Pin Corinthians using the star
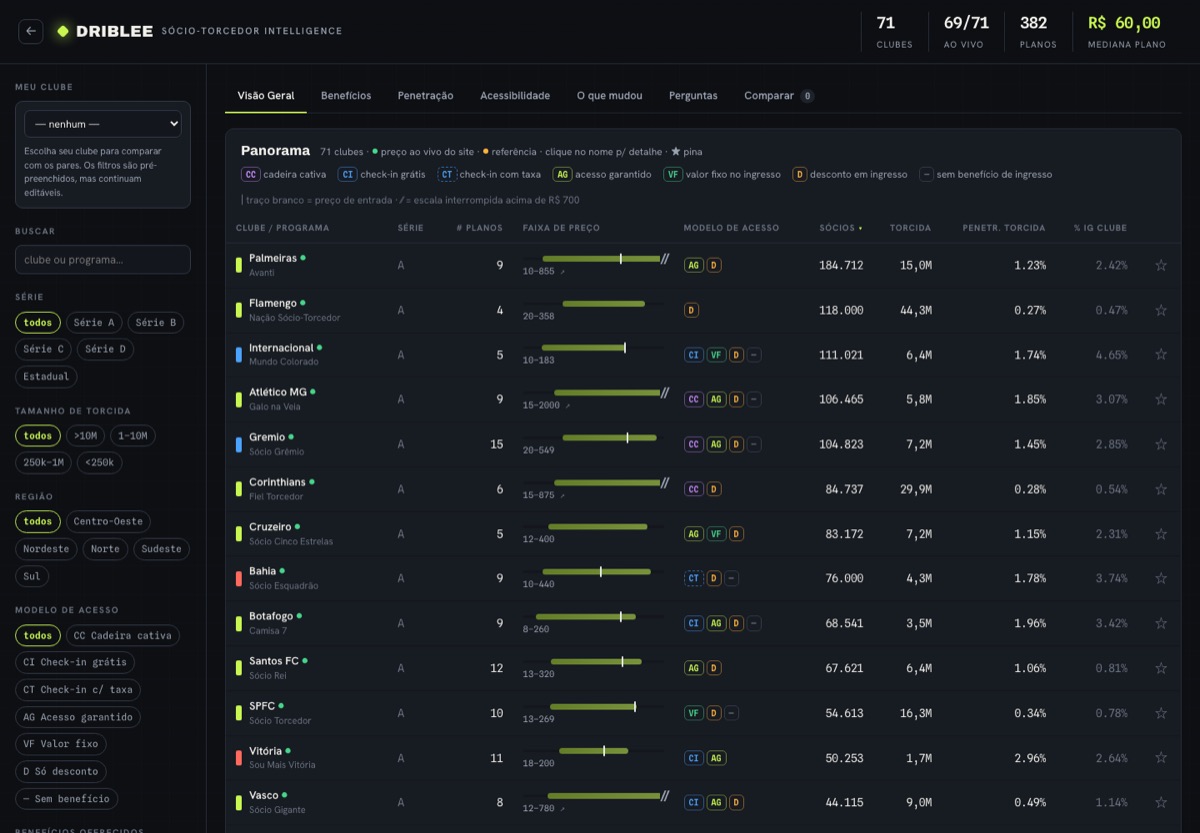This screenshot has width=1200, height=833. pos(1161,489)
